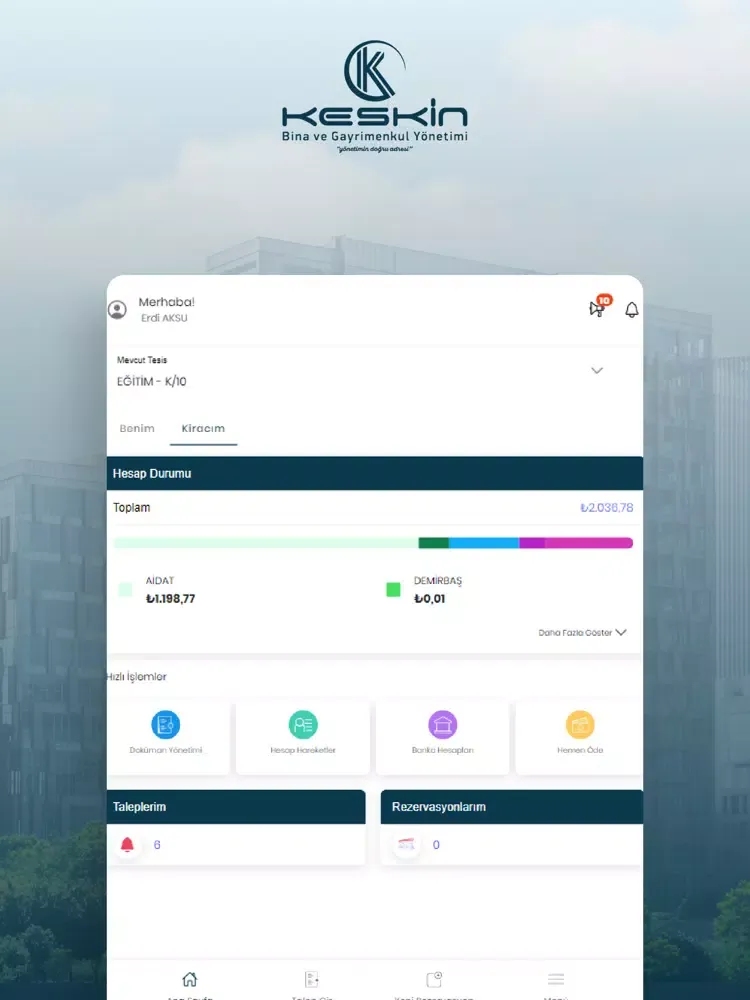This screenshot has width=750, height=1000.
Task: Click the Rezervasyonlarım panel header
Action: coord(511,807)
